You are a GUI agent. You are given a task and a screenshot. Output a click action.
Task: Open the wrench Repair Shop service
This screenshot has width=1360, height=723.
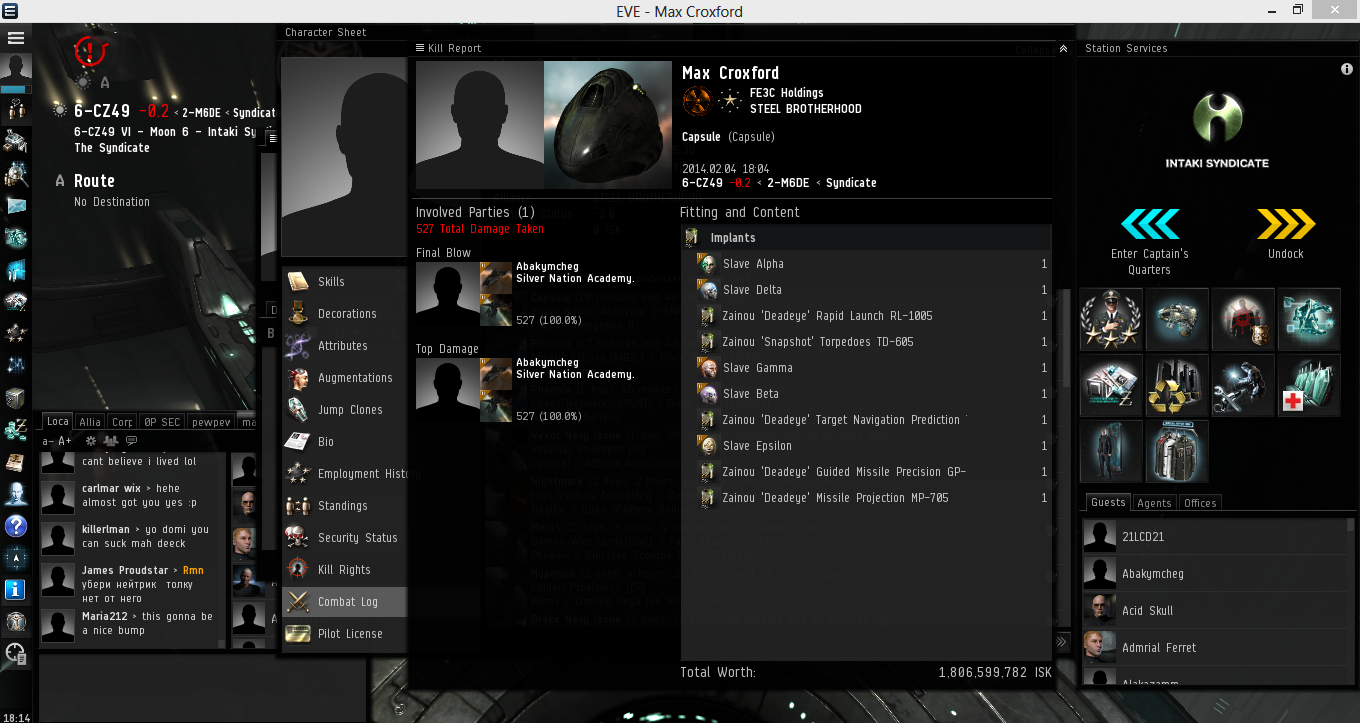[x=1243, y=386]
